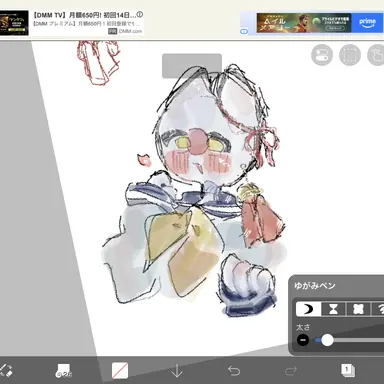
Task: Tap the 太さ thickness label
Action: pos(303,327)
